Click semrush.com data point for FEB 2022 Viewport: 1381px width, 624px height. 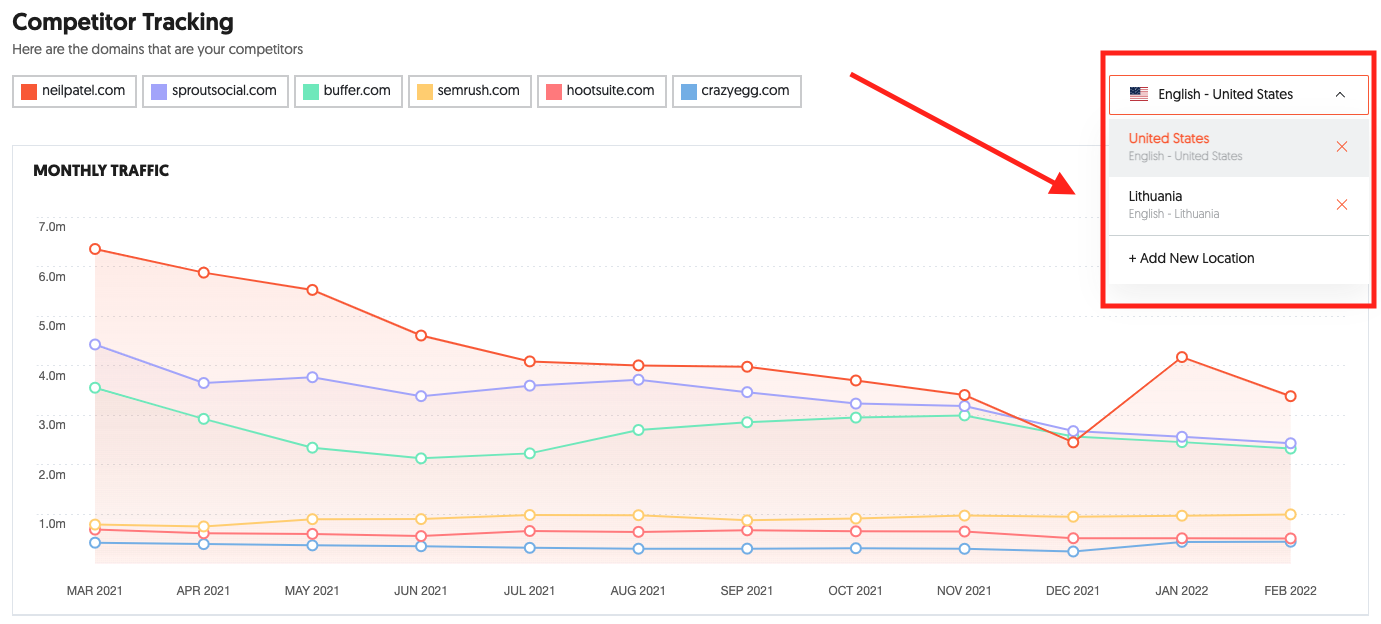(x=1290, y=514)
